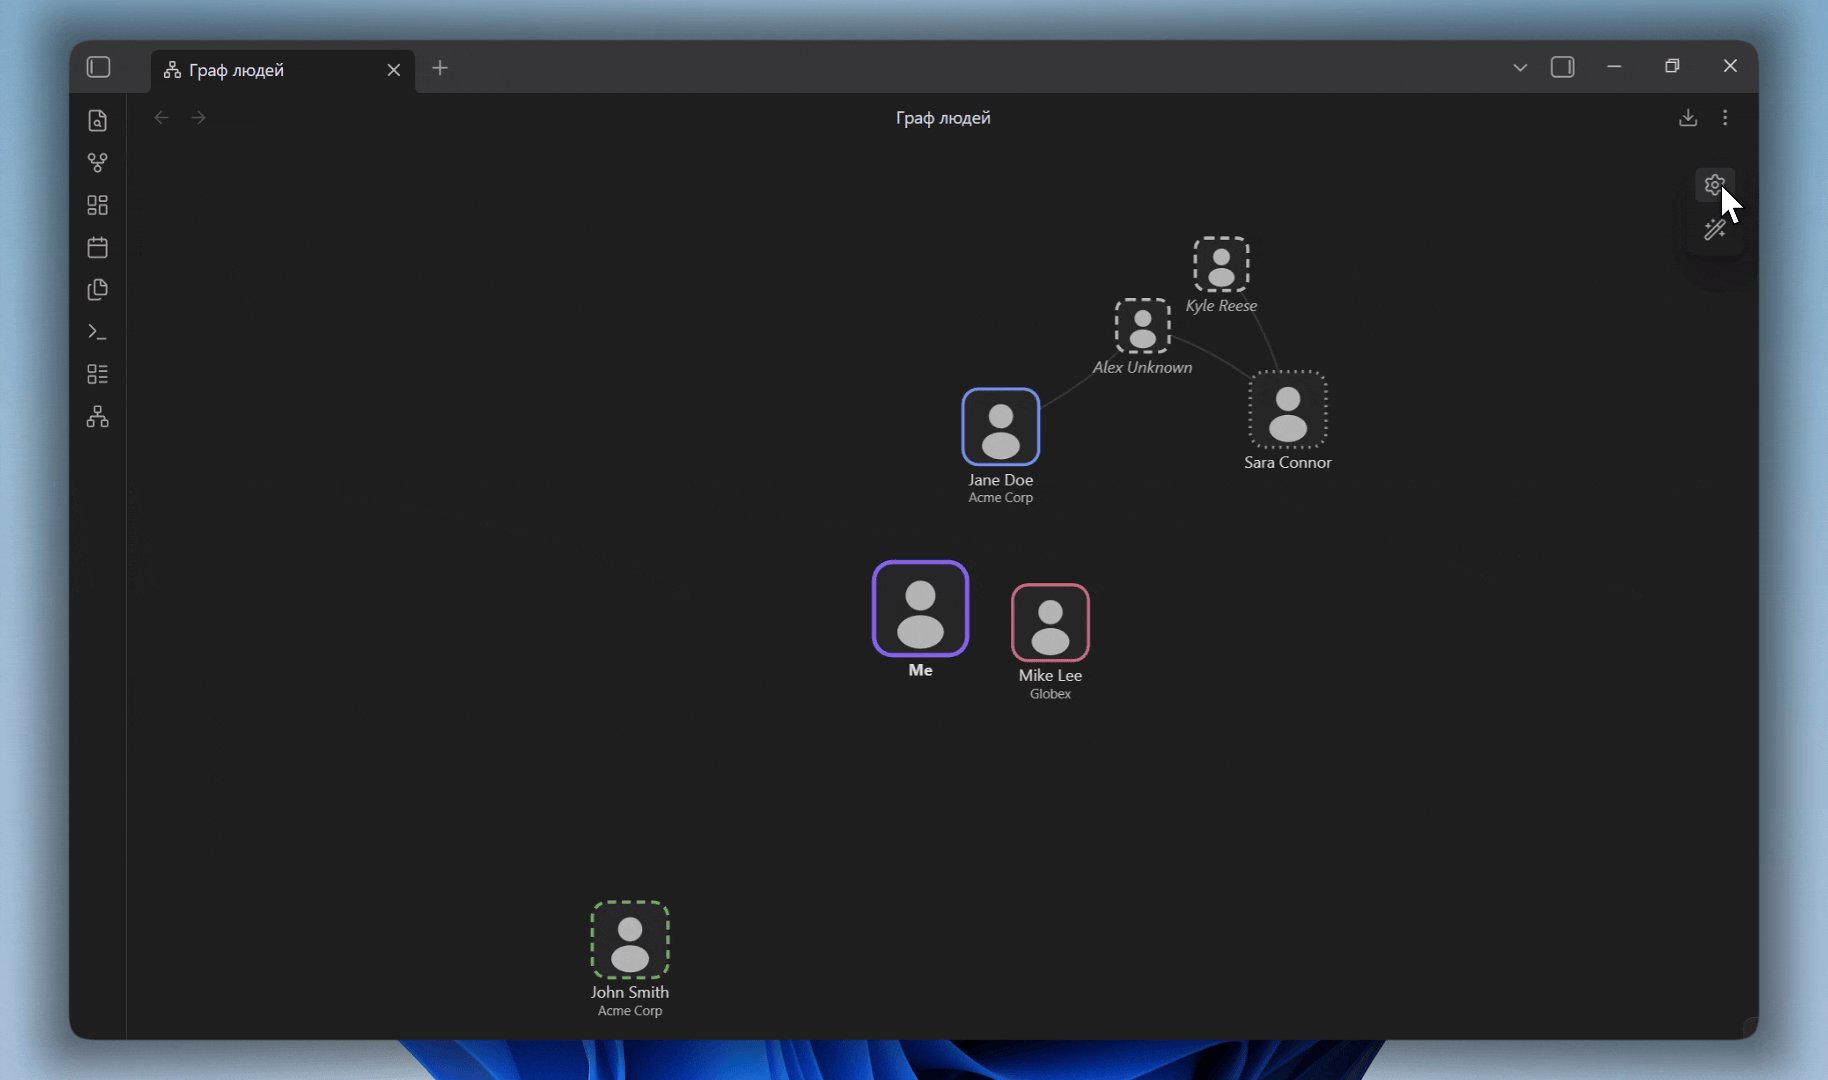Click 'Acme Corp' under John Smith

pos(630,1011)
